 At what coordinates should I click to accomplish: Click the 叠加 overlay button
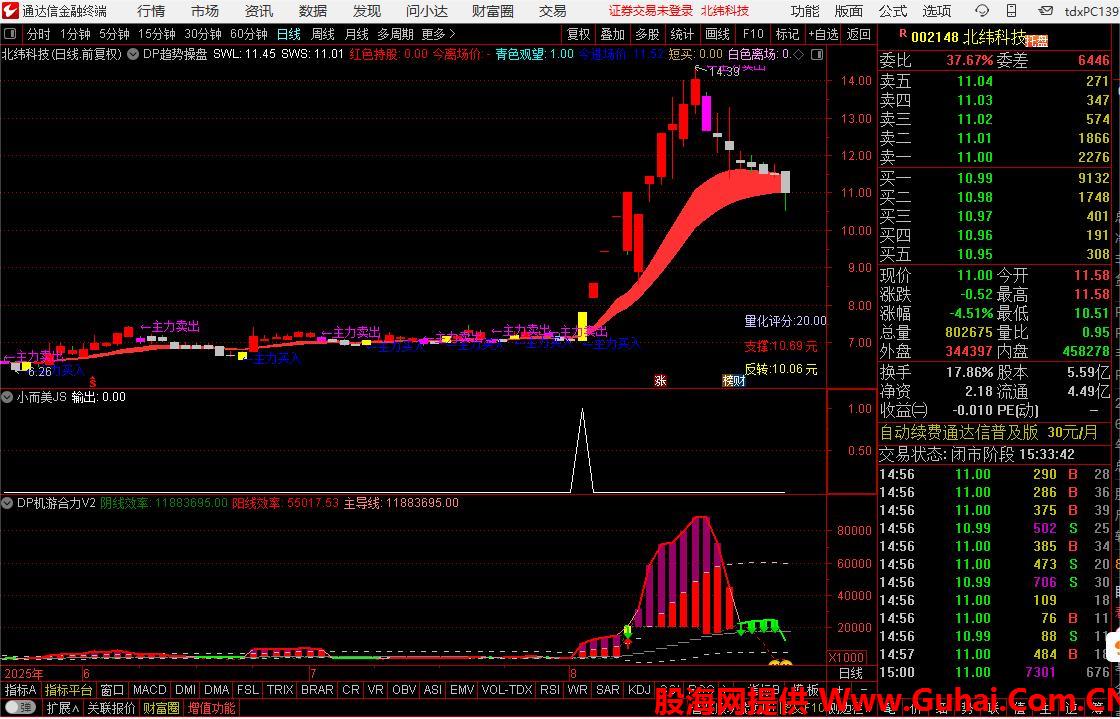[613, 34]
